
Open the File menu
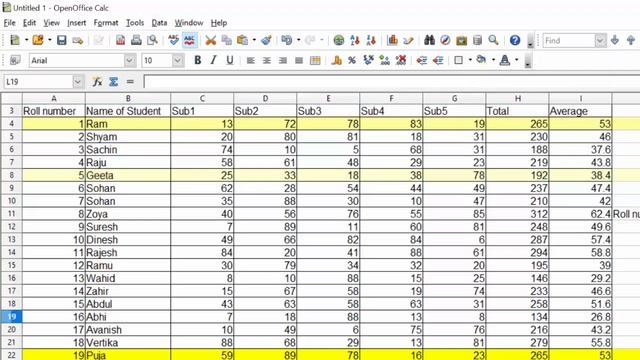pyautogui.click(x=9, y=23)
